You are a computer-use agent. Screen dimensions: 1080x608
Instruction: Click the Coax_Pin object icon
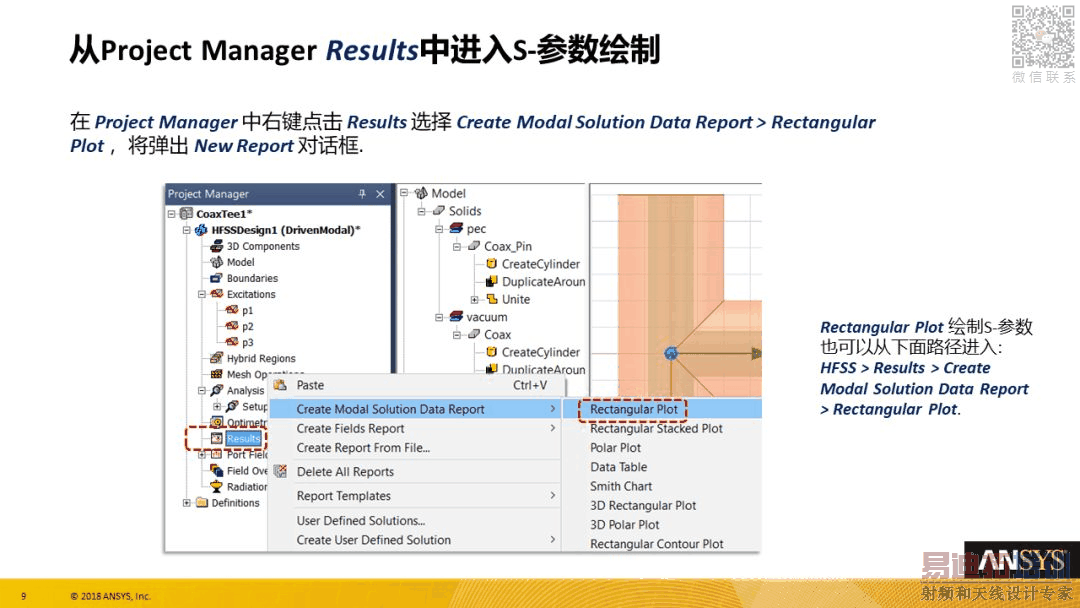coord(474,246)
